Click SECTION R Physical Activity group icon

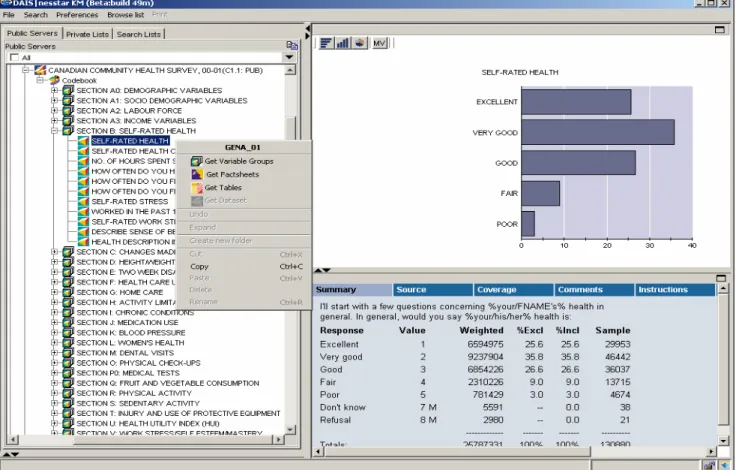pyautogui.click(x=68, y=393)
